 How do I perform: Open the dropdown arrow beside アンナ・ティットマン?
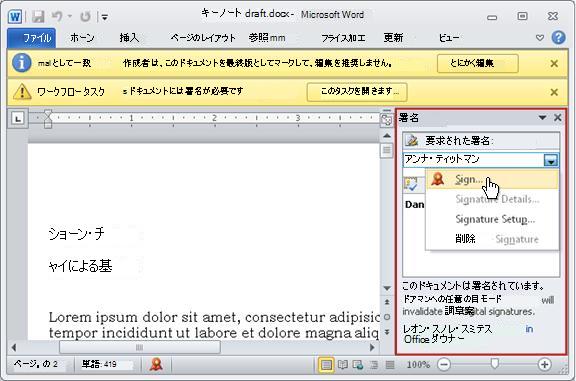coord(551,160)
